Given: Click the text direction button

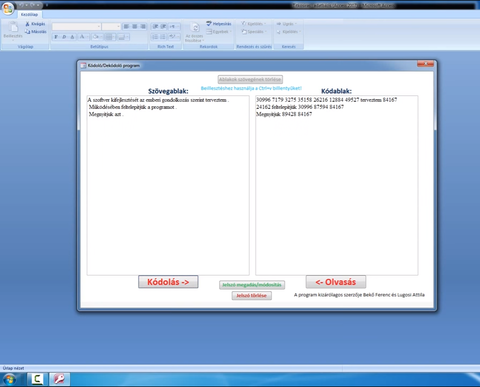Looking at the screenshot, I should (174, 26).
